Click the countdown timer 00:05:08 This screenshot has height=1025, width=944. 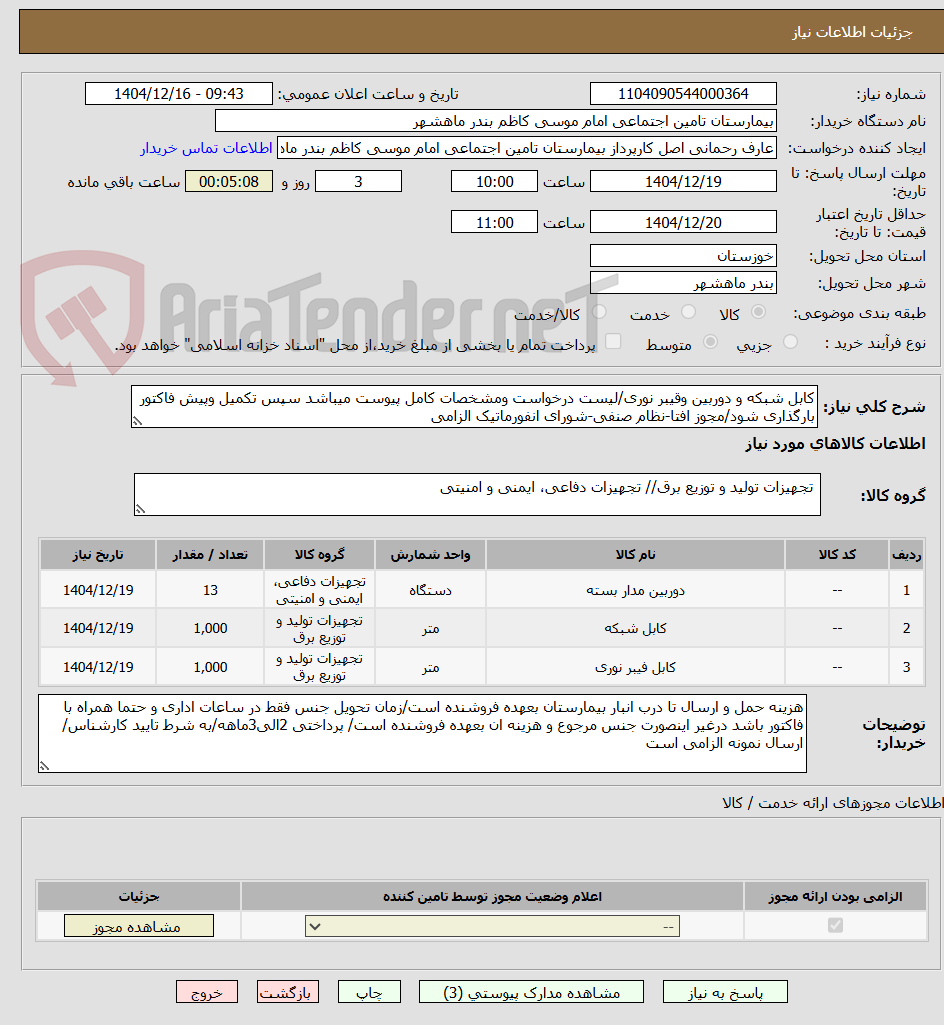coord(229,181)
